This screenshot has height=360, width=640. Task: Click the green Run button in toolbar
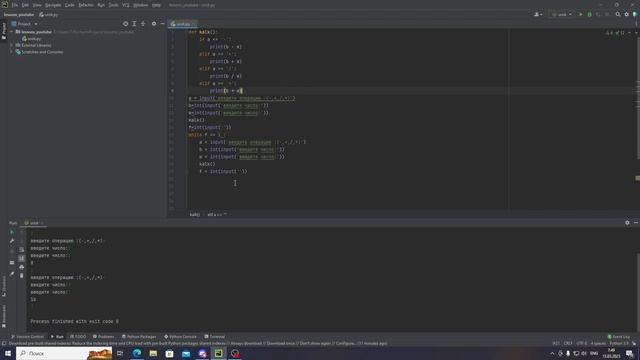click(581, 15)
